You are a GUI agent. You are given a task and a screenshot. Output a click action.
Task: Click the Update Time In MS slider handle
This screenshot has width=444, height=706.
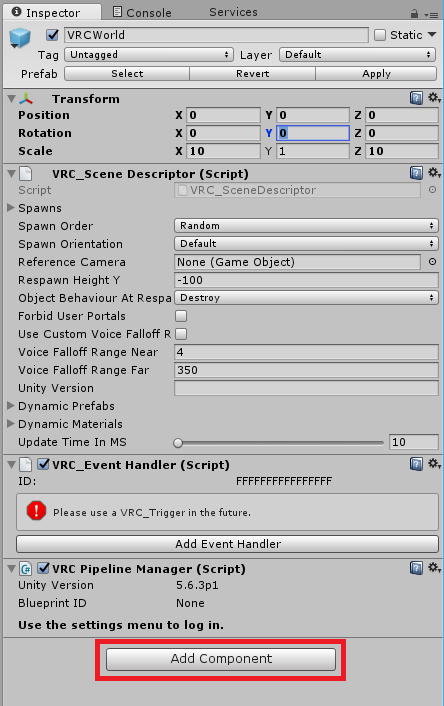(178, 443)
